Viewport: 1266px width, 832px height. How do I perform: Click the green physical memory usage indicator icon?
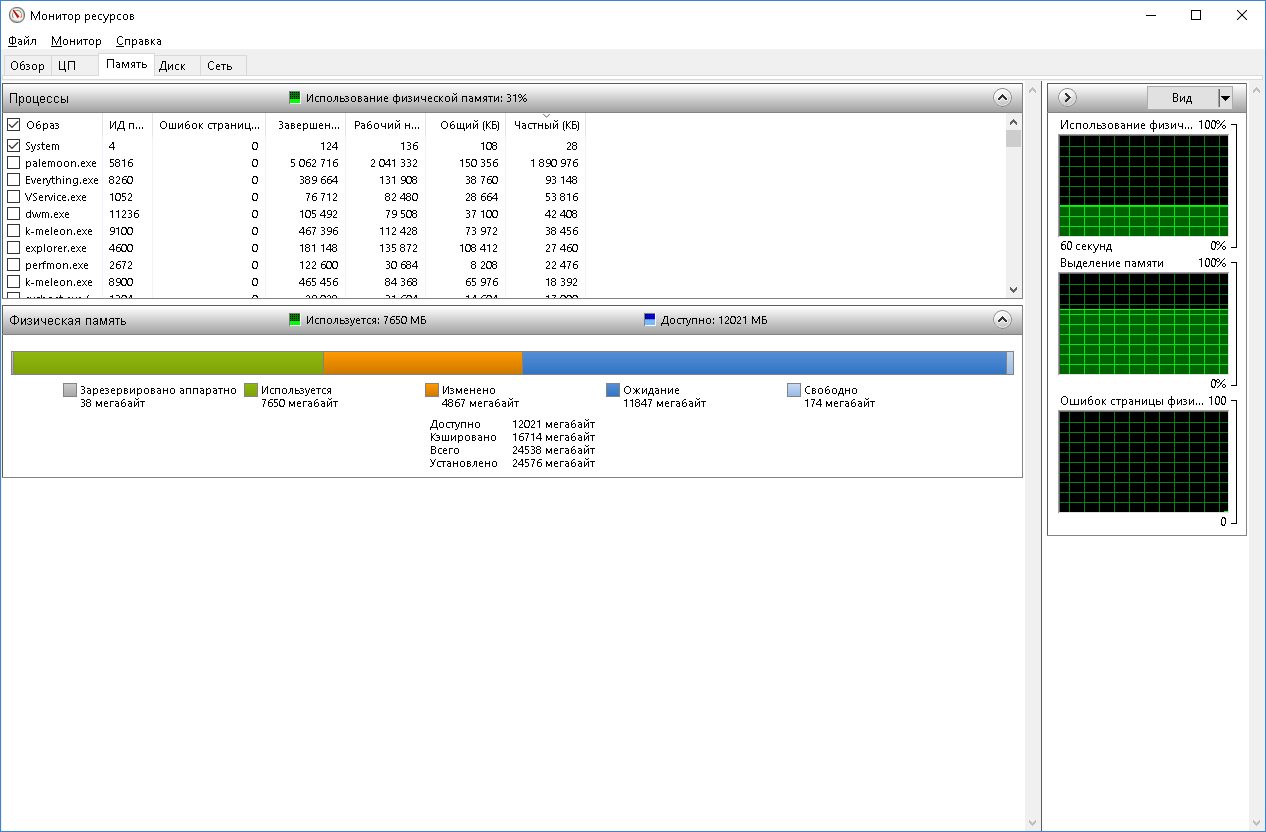[295, 98]
